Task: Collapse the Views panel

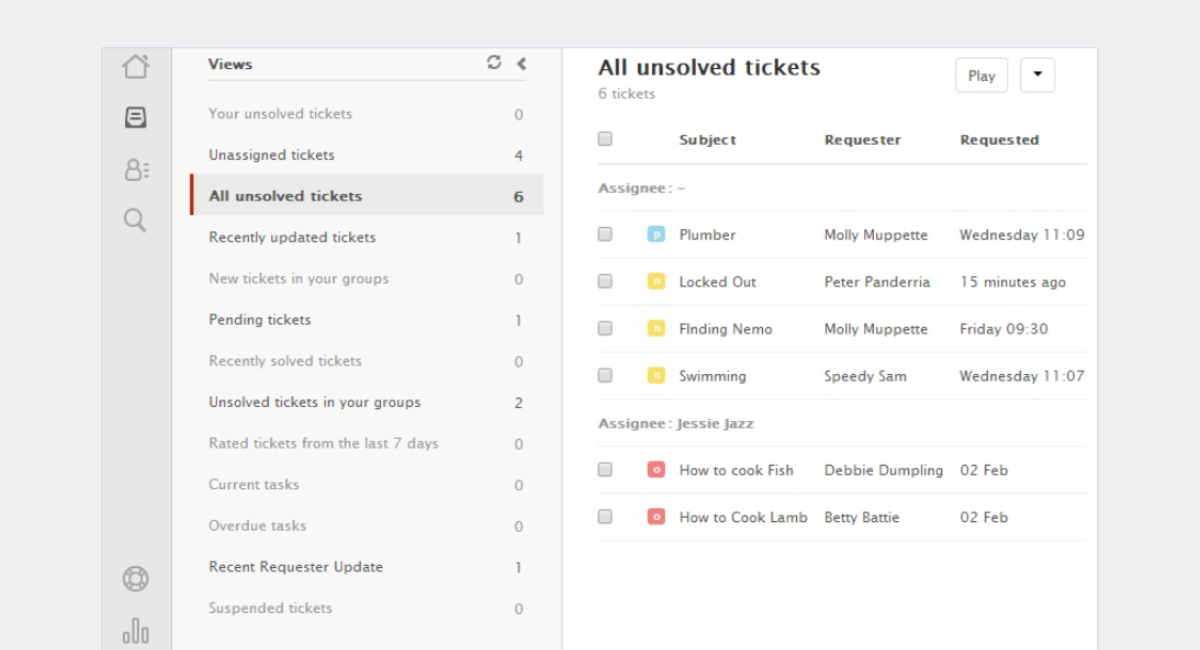Action: pos(521,64)
